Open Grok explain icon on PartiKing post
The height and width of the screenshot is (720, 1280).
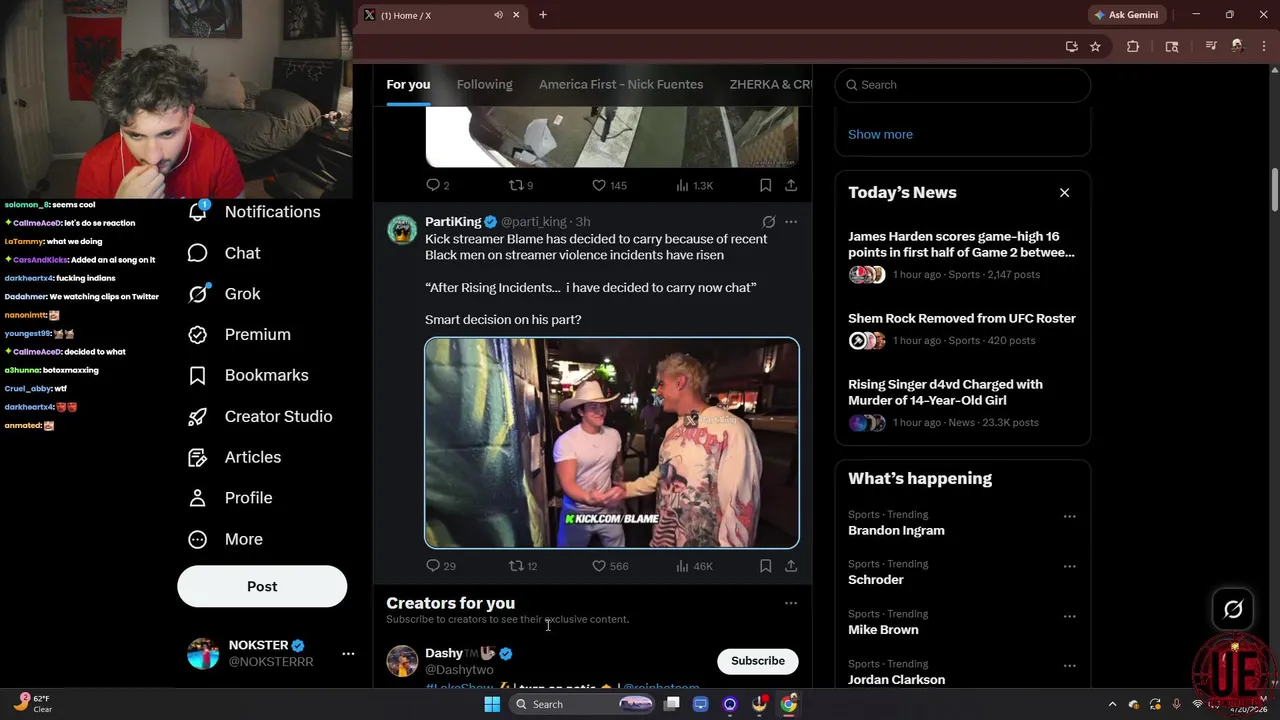tap(768, 222)
